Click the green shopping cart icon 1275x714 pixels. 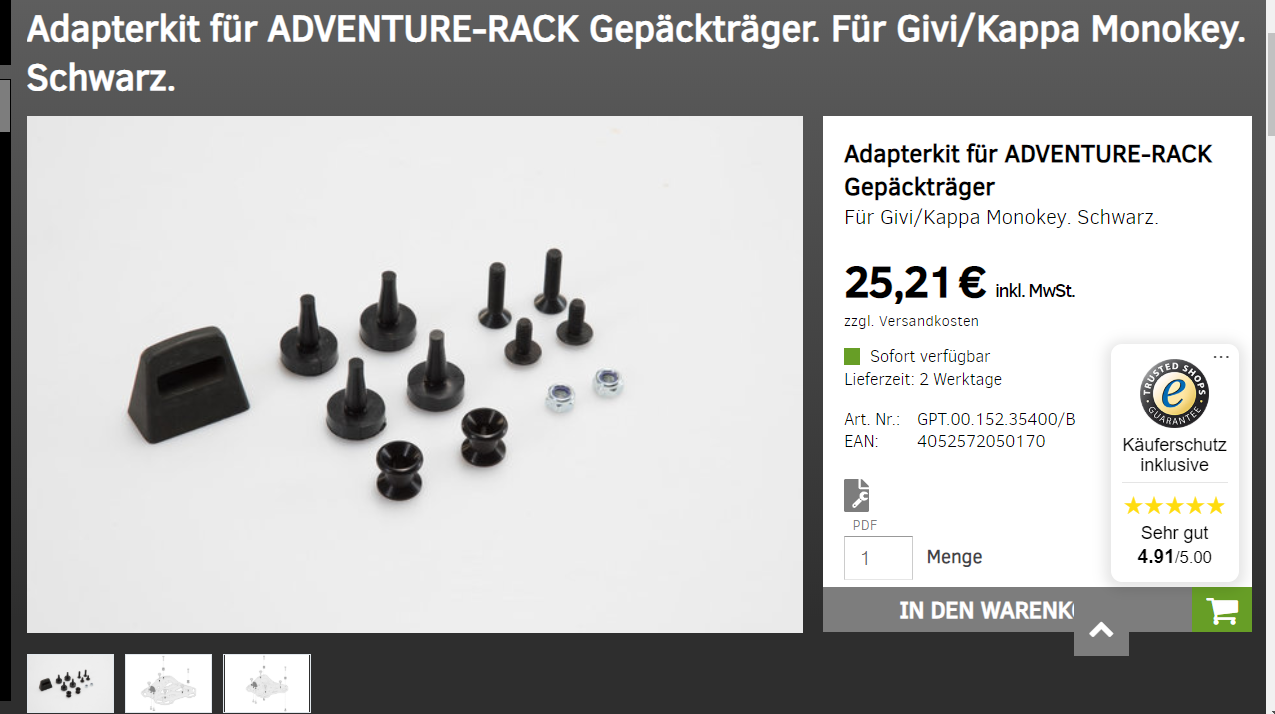[x=1221, y=610]
